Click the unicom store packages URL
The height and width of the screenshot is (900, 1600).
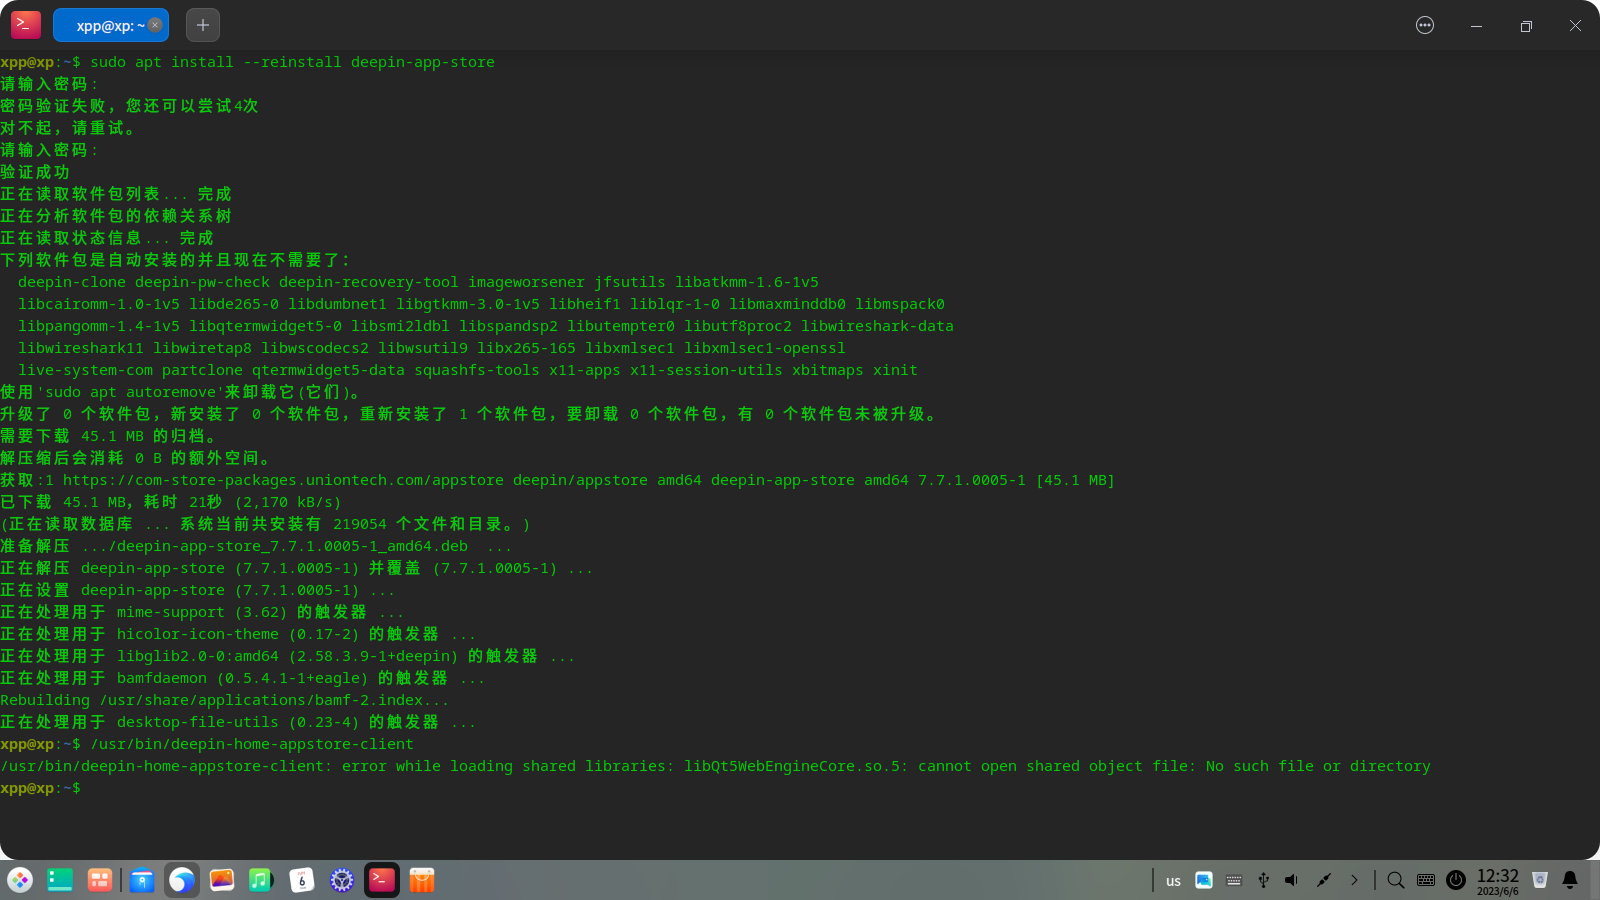pos(283,480)
